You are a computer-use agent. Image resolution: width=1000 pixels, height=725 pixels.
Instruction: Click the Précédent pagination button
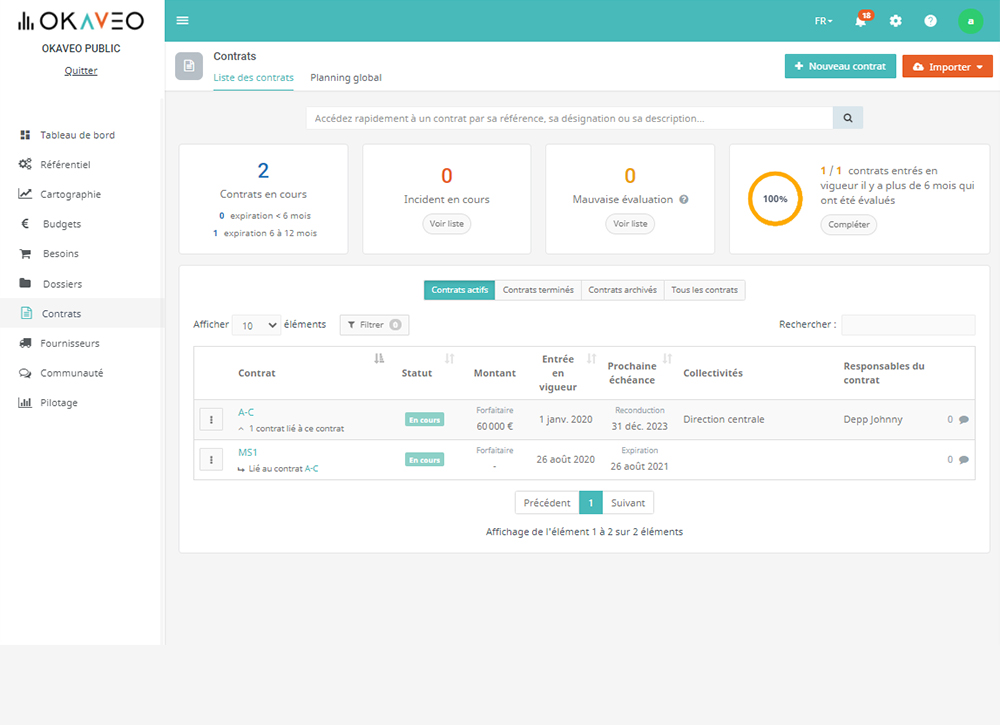pos(547,503)
